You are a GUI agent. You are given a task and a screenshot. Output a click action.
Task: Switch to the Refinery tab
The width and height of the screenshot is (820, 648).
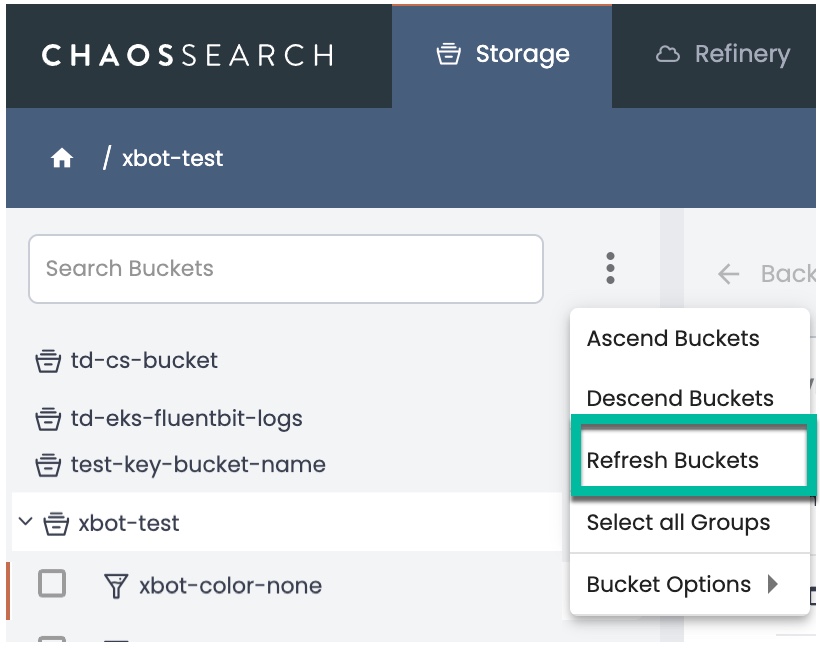point(722,54)
